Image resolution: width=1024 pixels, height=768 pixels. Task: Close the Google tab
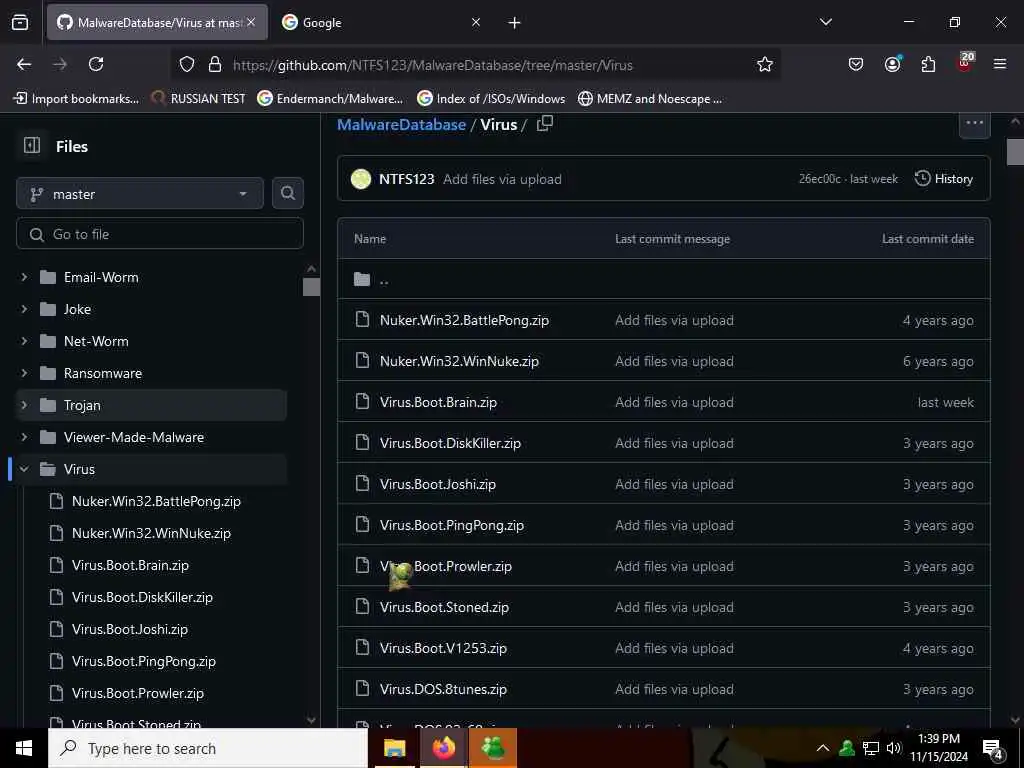click(x=476, y=22)
